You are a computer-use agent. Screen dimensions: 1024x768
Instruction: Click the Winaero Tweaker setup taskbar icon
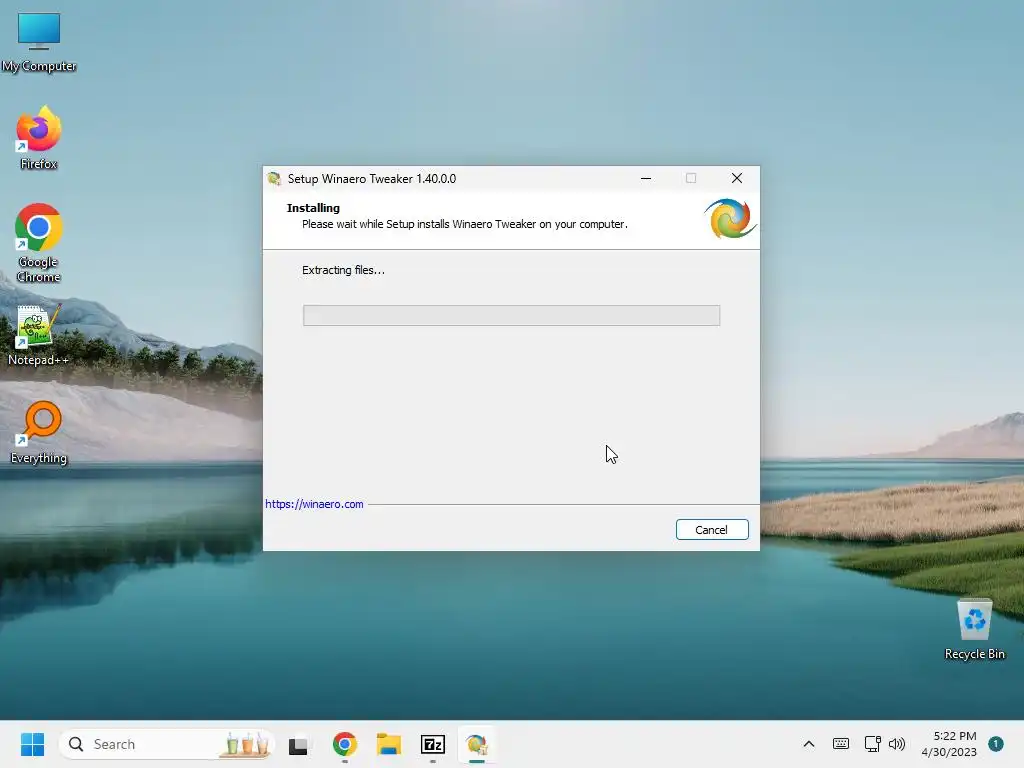tap(477, 744)
